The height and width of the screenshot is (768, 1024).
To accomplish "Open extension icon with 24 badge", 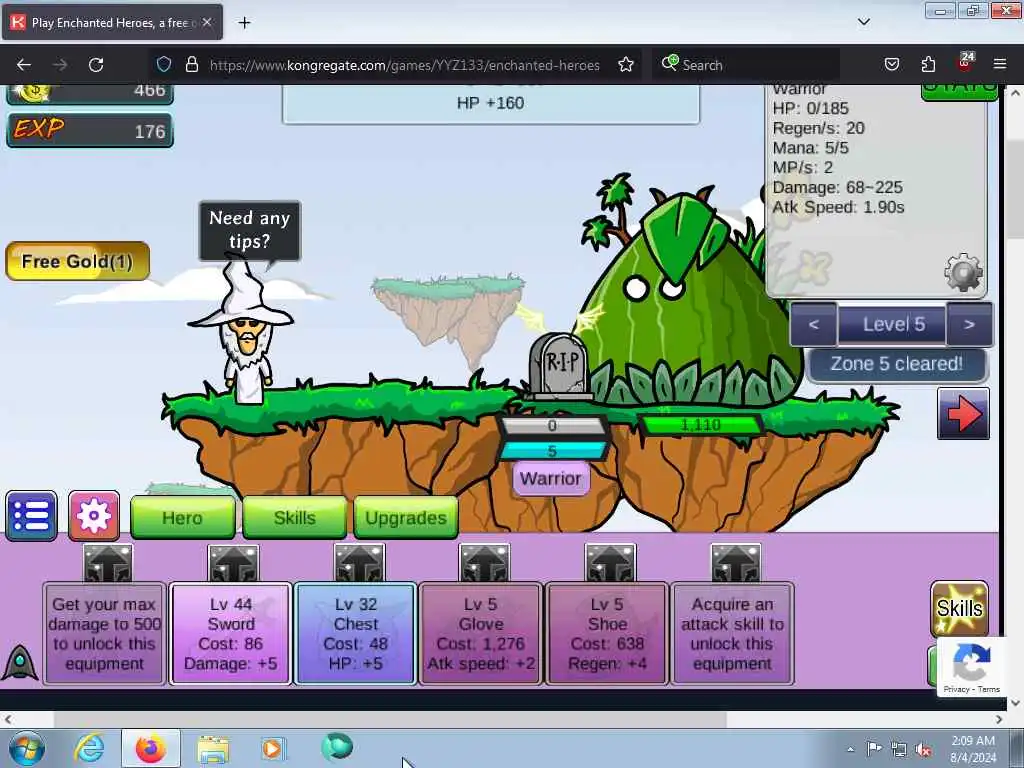I will pos(965,63).
